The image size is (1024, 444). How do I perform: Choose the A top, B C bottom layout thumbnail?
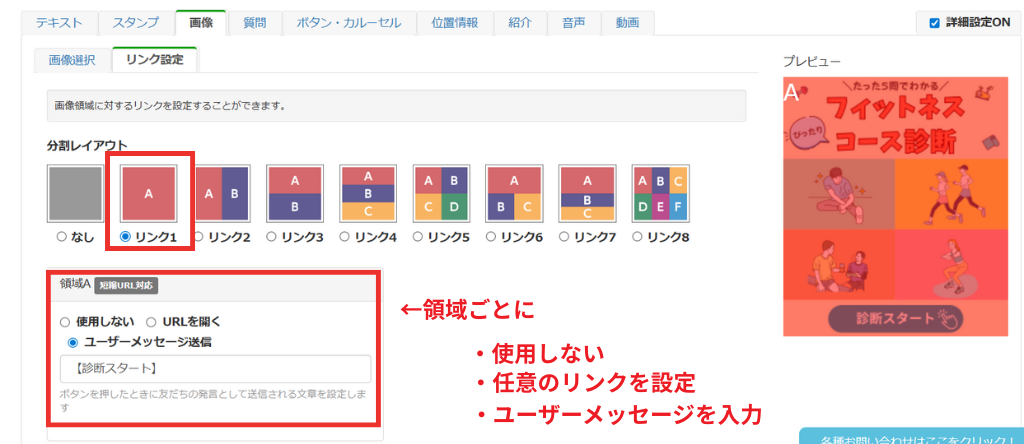click(x=514, y=194)
